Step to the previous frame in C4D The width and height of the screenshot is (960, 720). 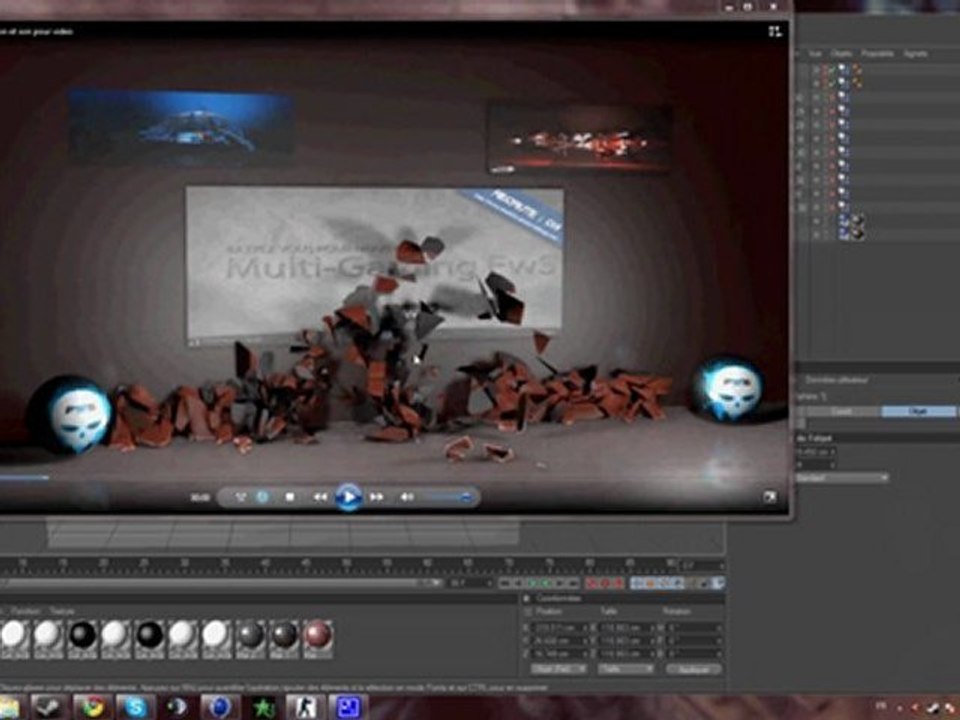519,583
